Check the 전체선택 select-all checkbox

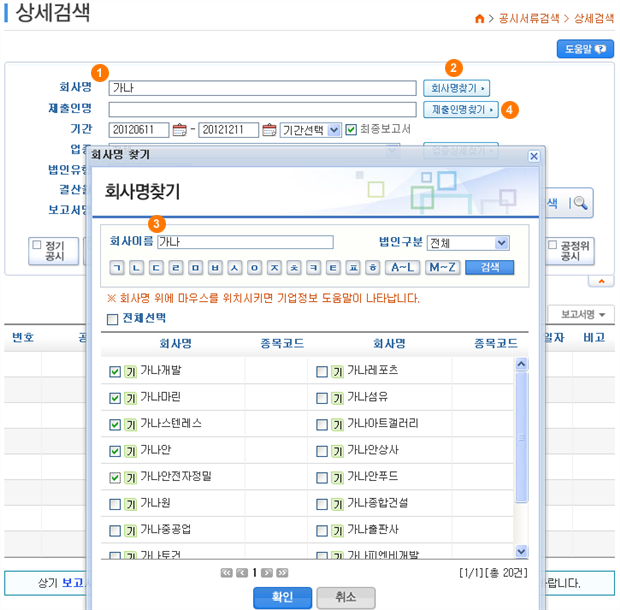tap(113, 319)
